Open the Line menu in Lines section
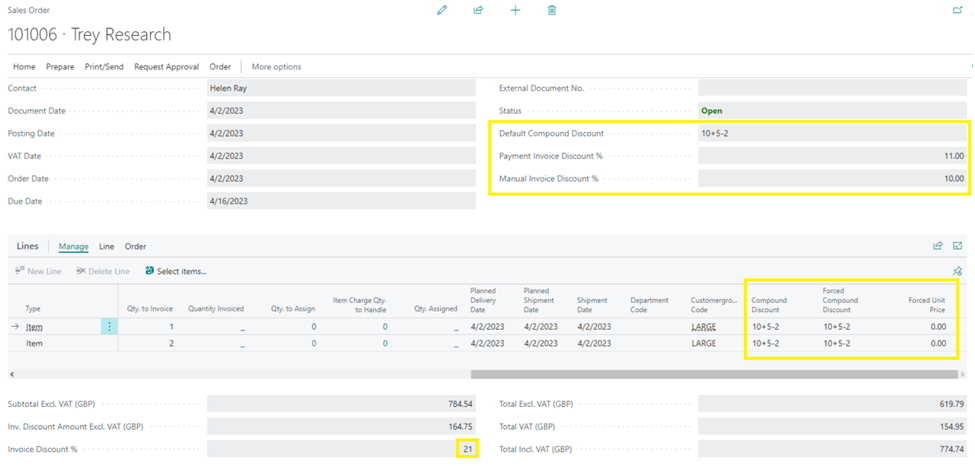The image size is (975, 466). (x=107, y=246)
